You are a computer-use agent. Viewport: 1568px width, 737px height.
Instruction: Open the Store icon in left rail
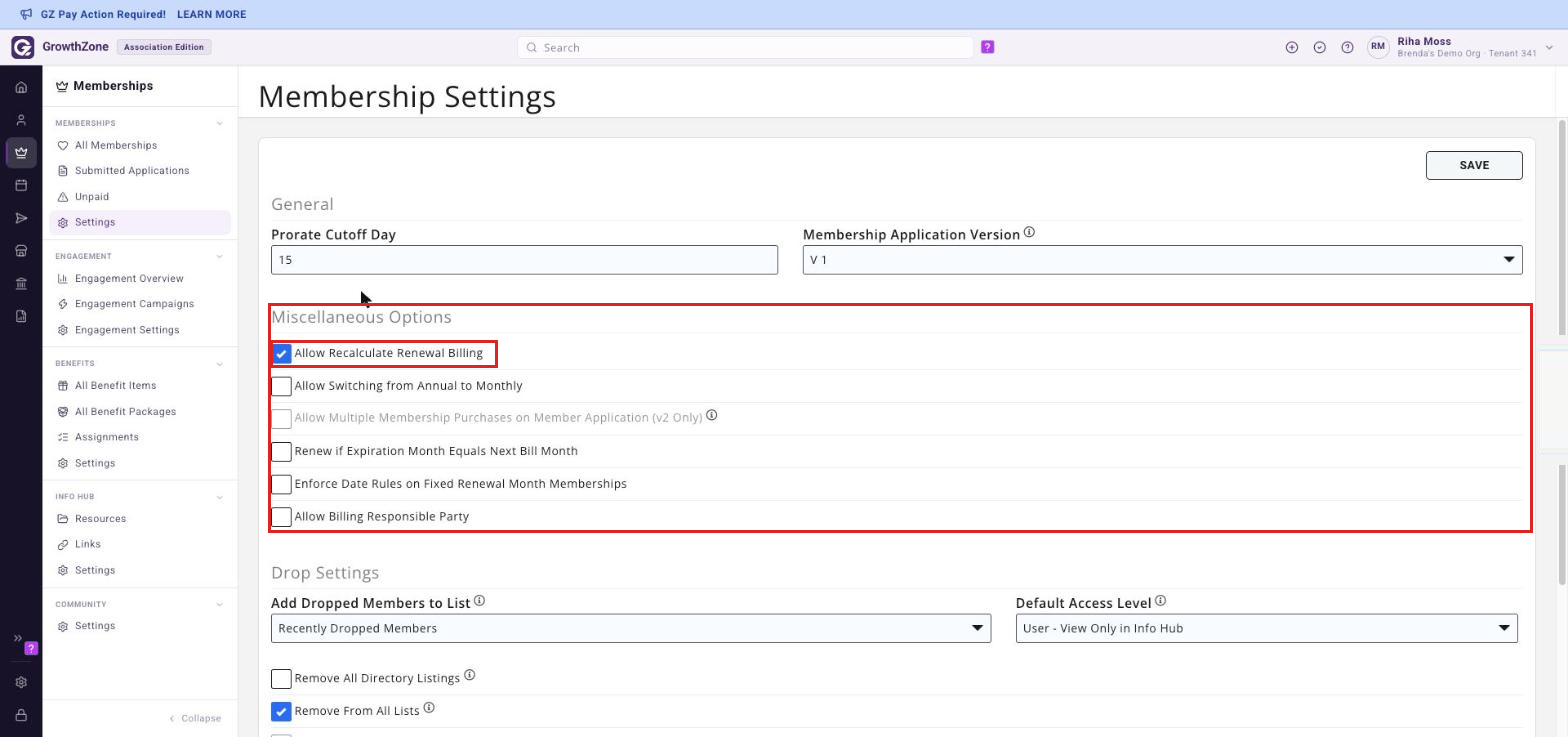click(21, 251)
